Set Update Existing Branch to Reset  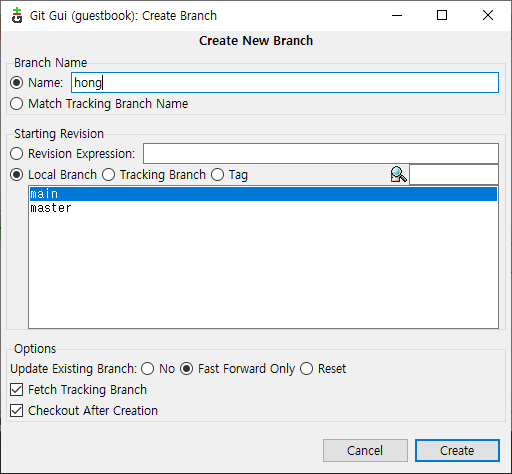306,369
